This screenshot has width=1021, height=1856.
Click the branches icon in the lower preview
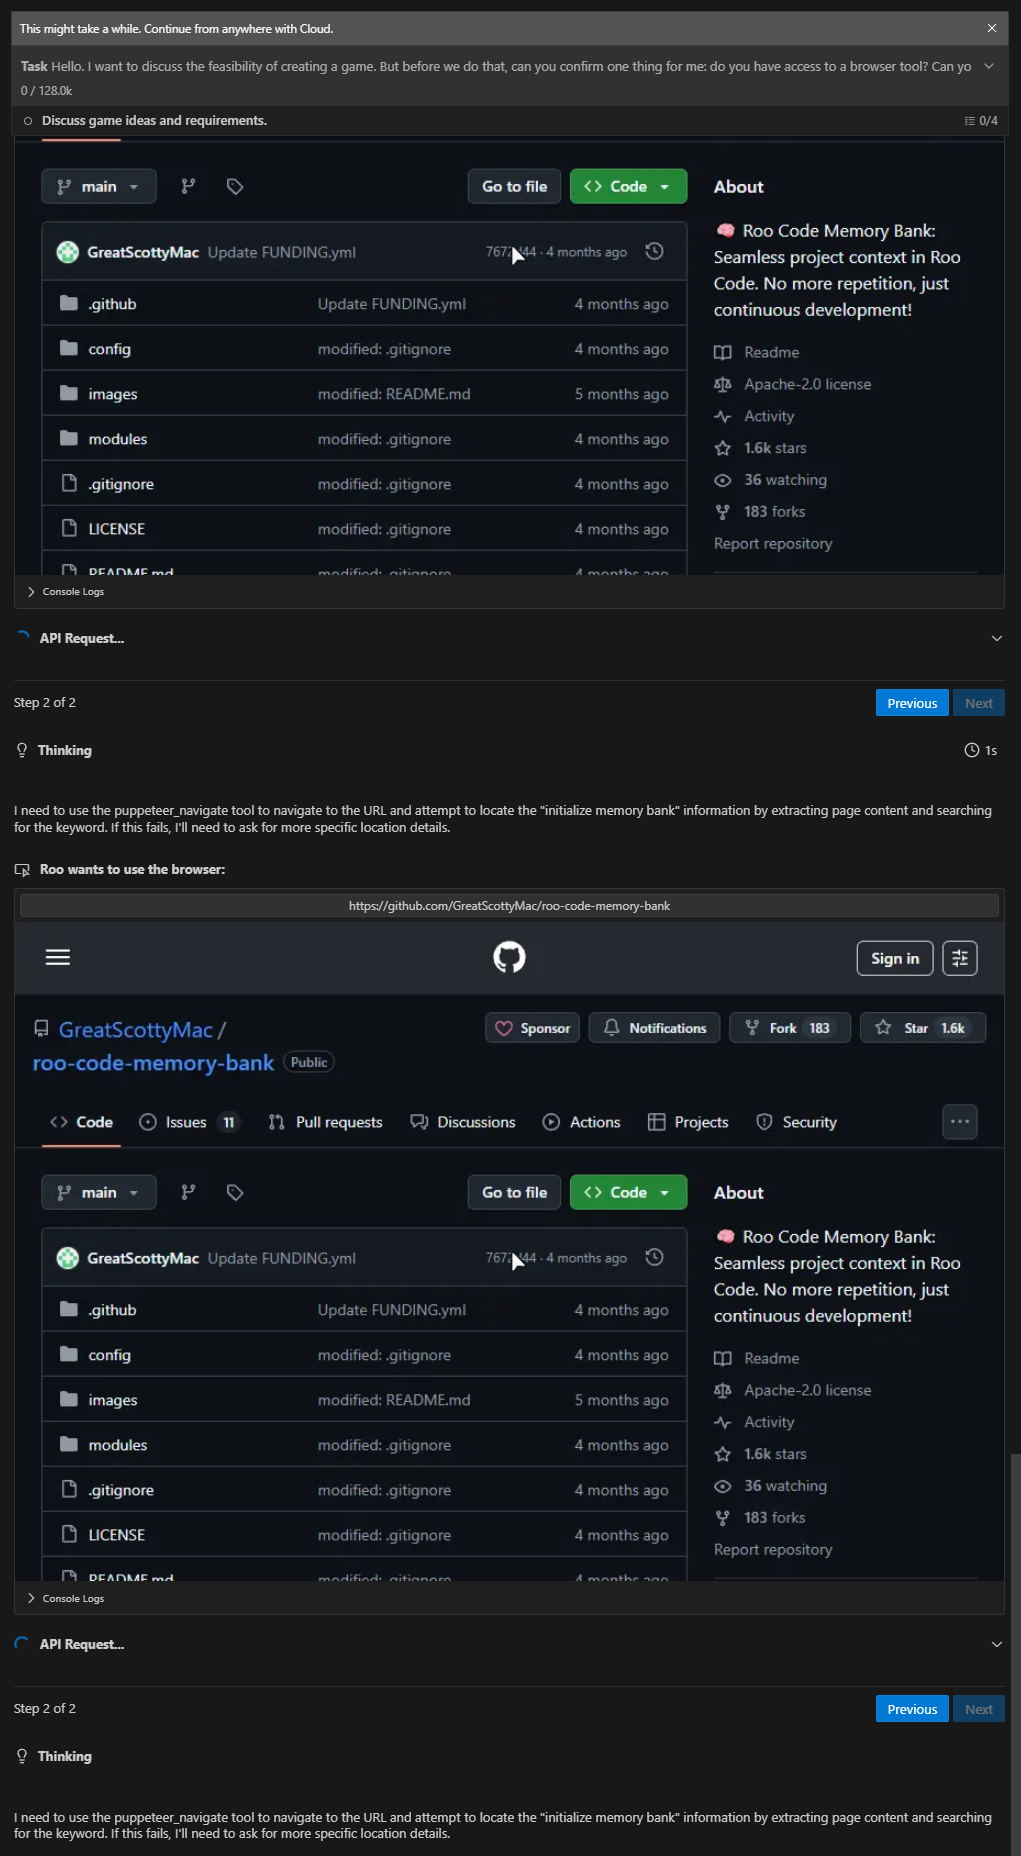(x=188, y=1192)
